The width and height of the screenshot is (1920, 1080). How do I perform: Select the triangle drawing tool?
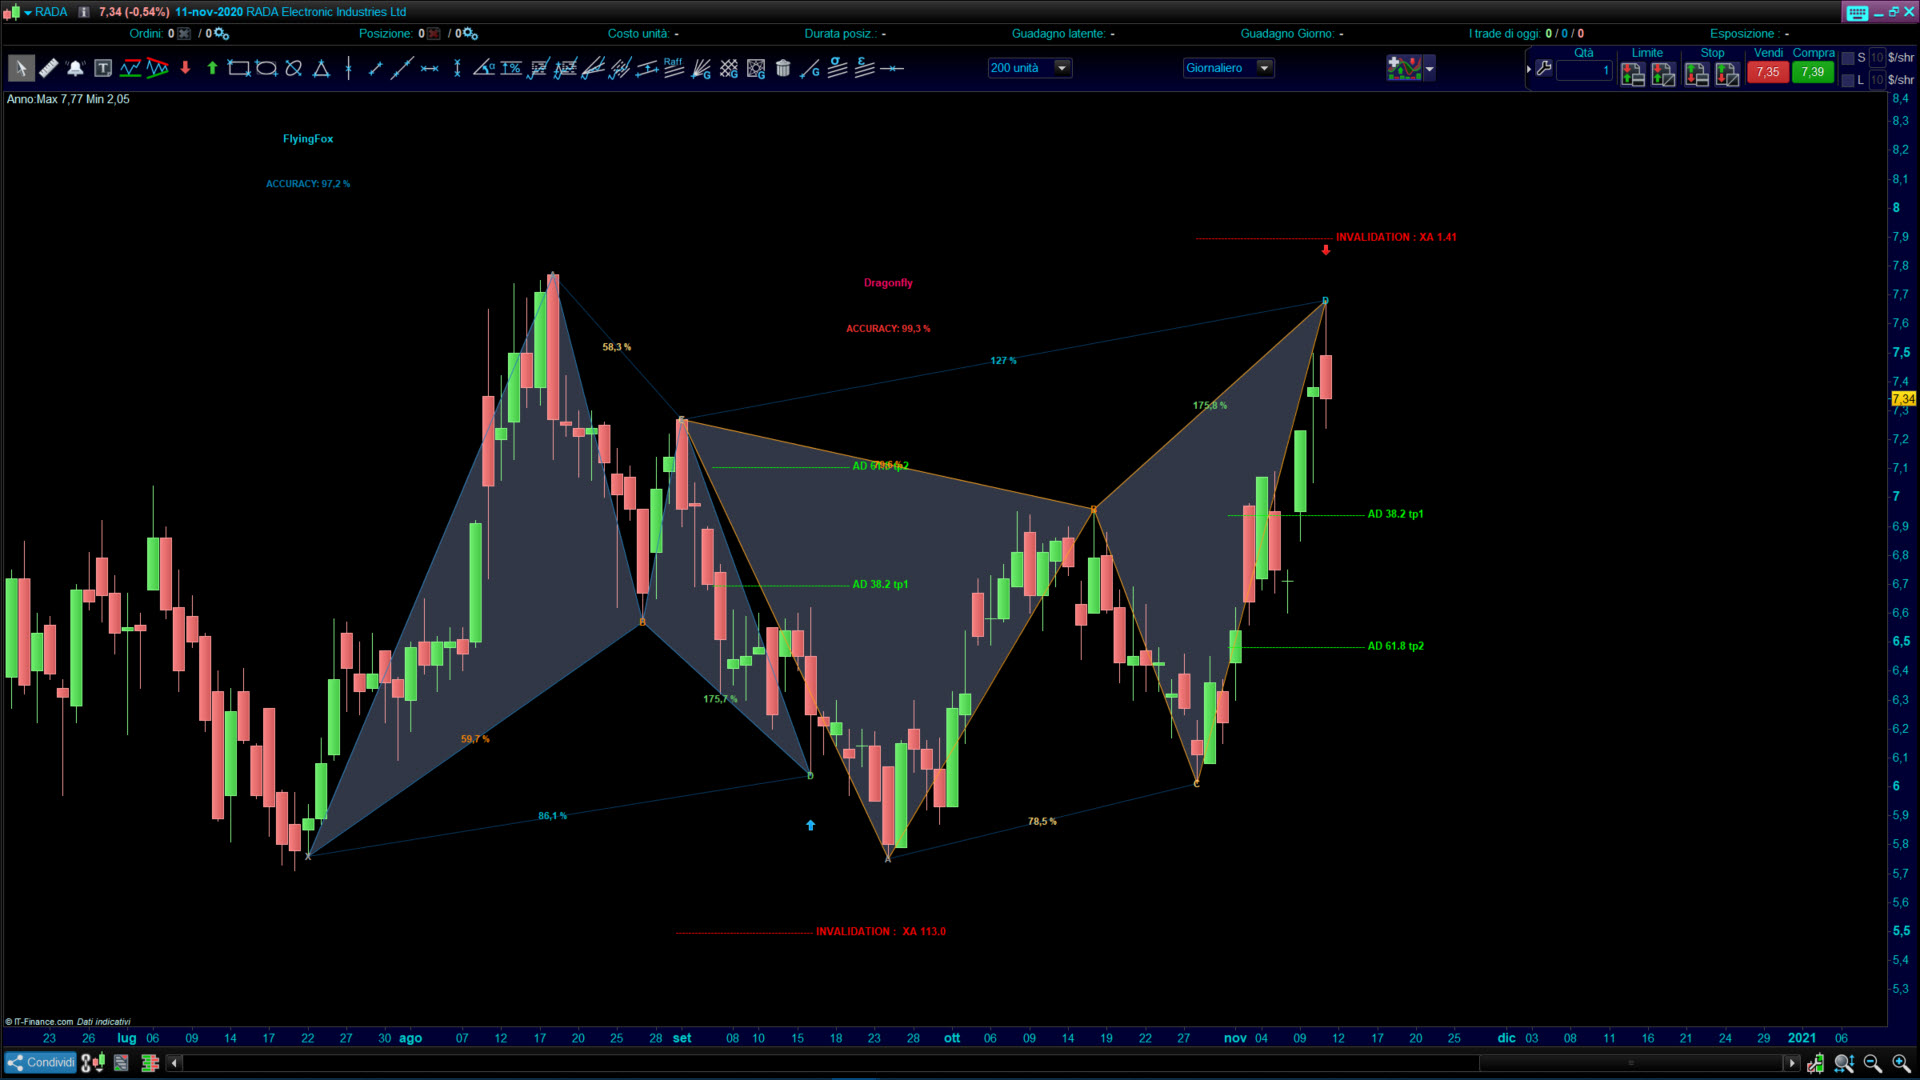point(321,69)
